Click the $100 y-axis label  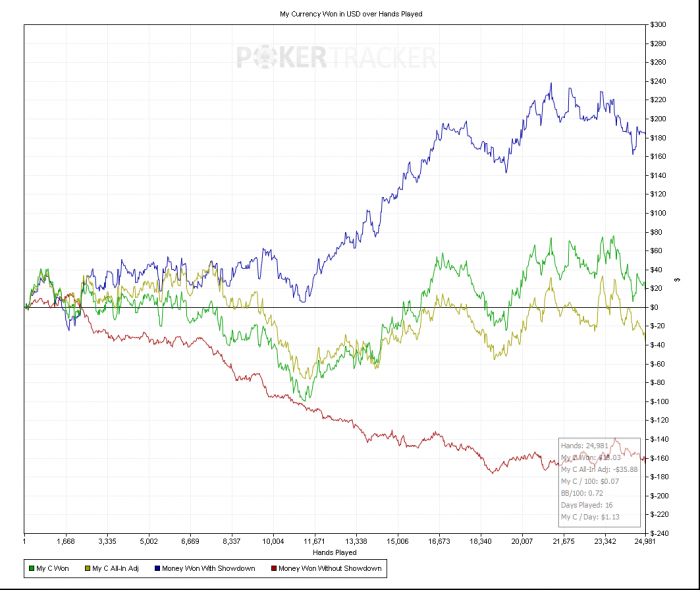[x=658, y=213]
